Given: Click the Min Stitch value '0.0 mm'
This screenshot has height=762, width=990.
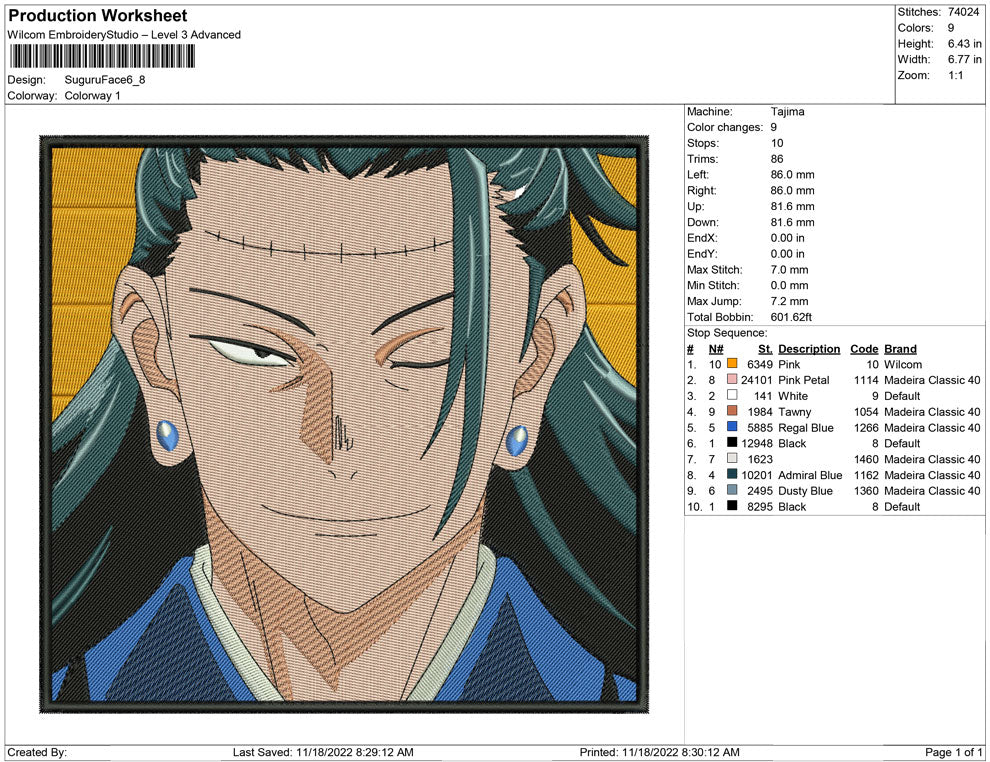Looking at the screenshot, I should click(x=789, y=285).
